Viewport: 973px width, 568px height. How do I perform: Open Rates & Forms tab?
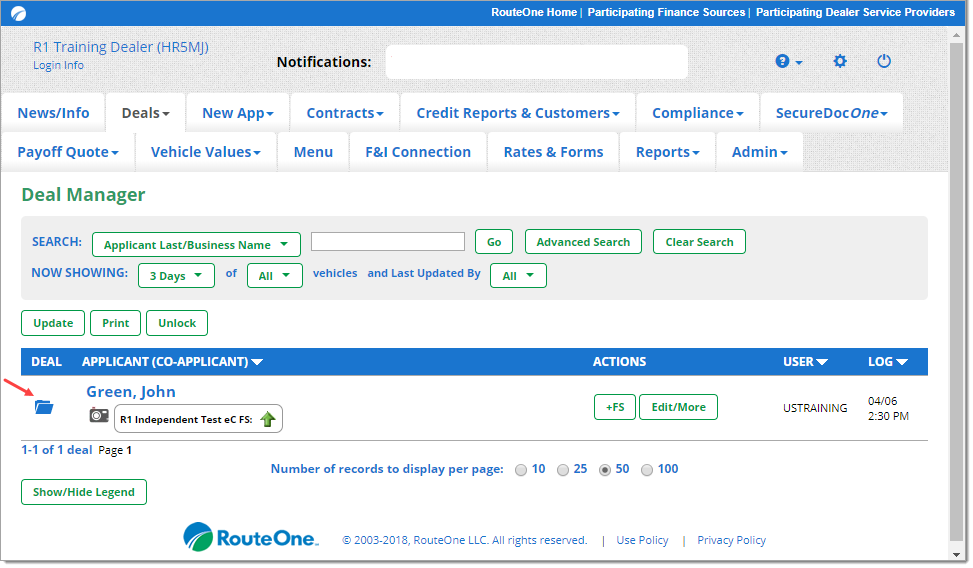pyautogui.click(x=554, y=152)
